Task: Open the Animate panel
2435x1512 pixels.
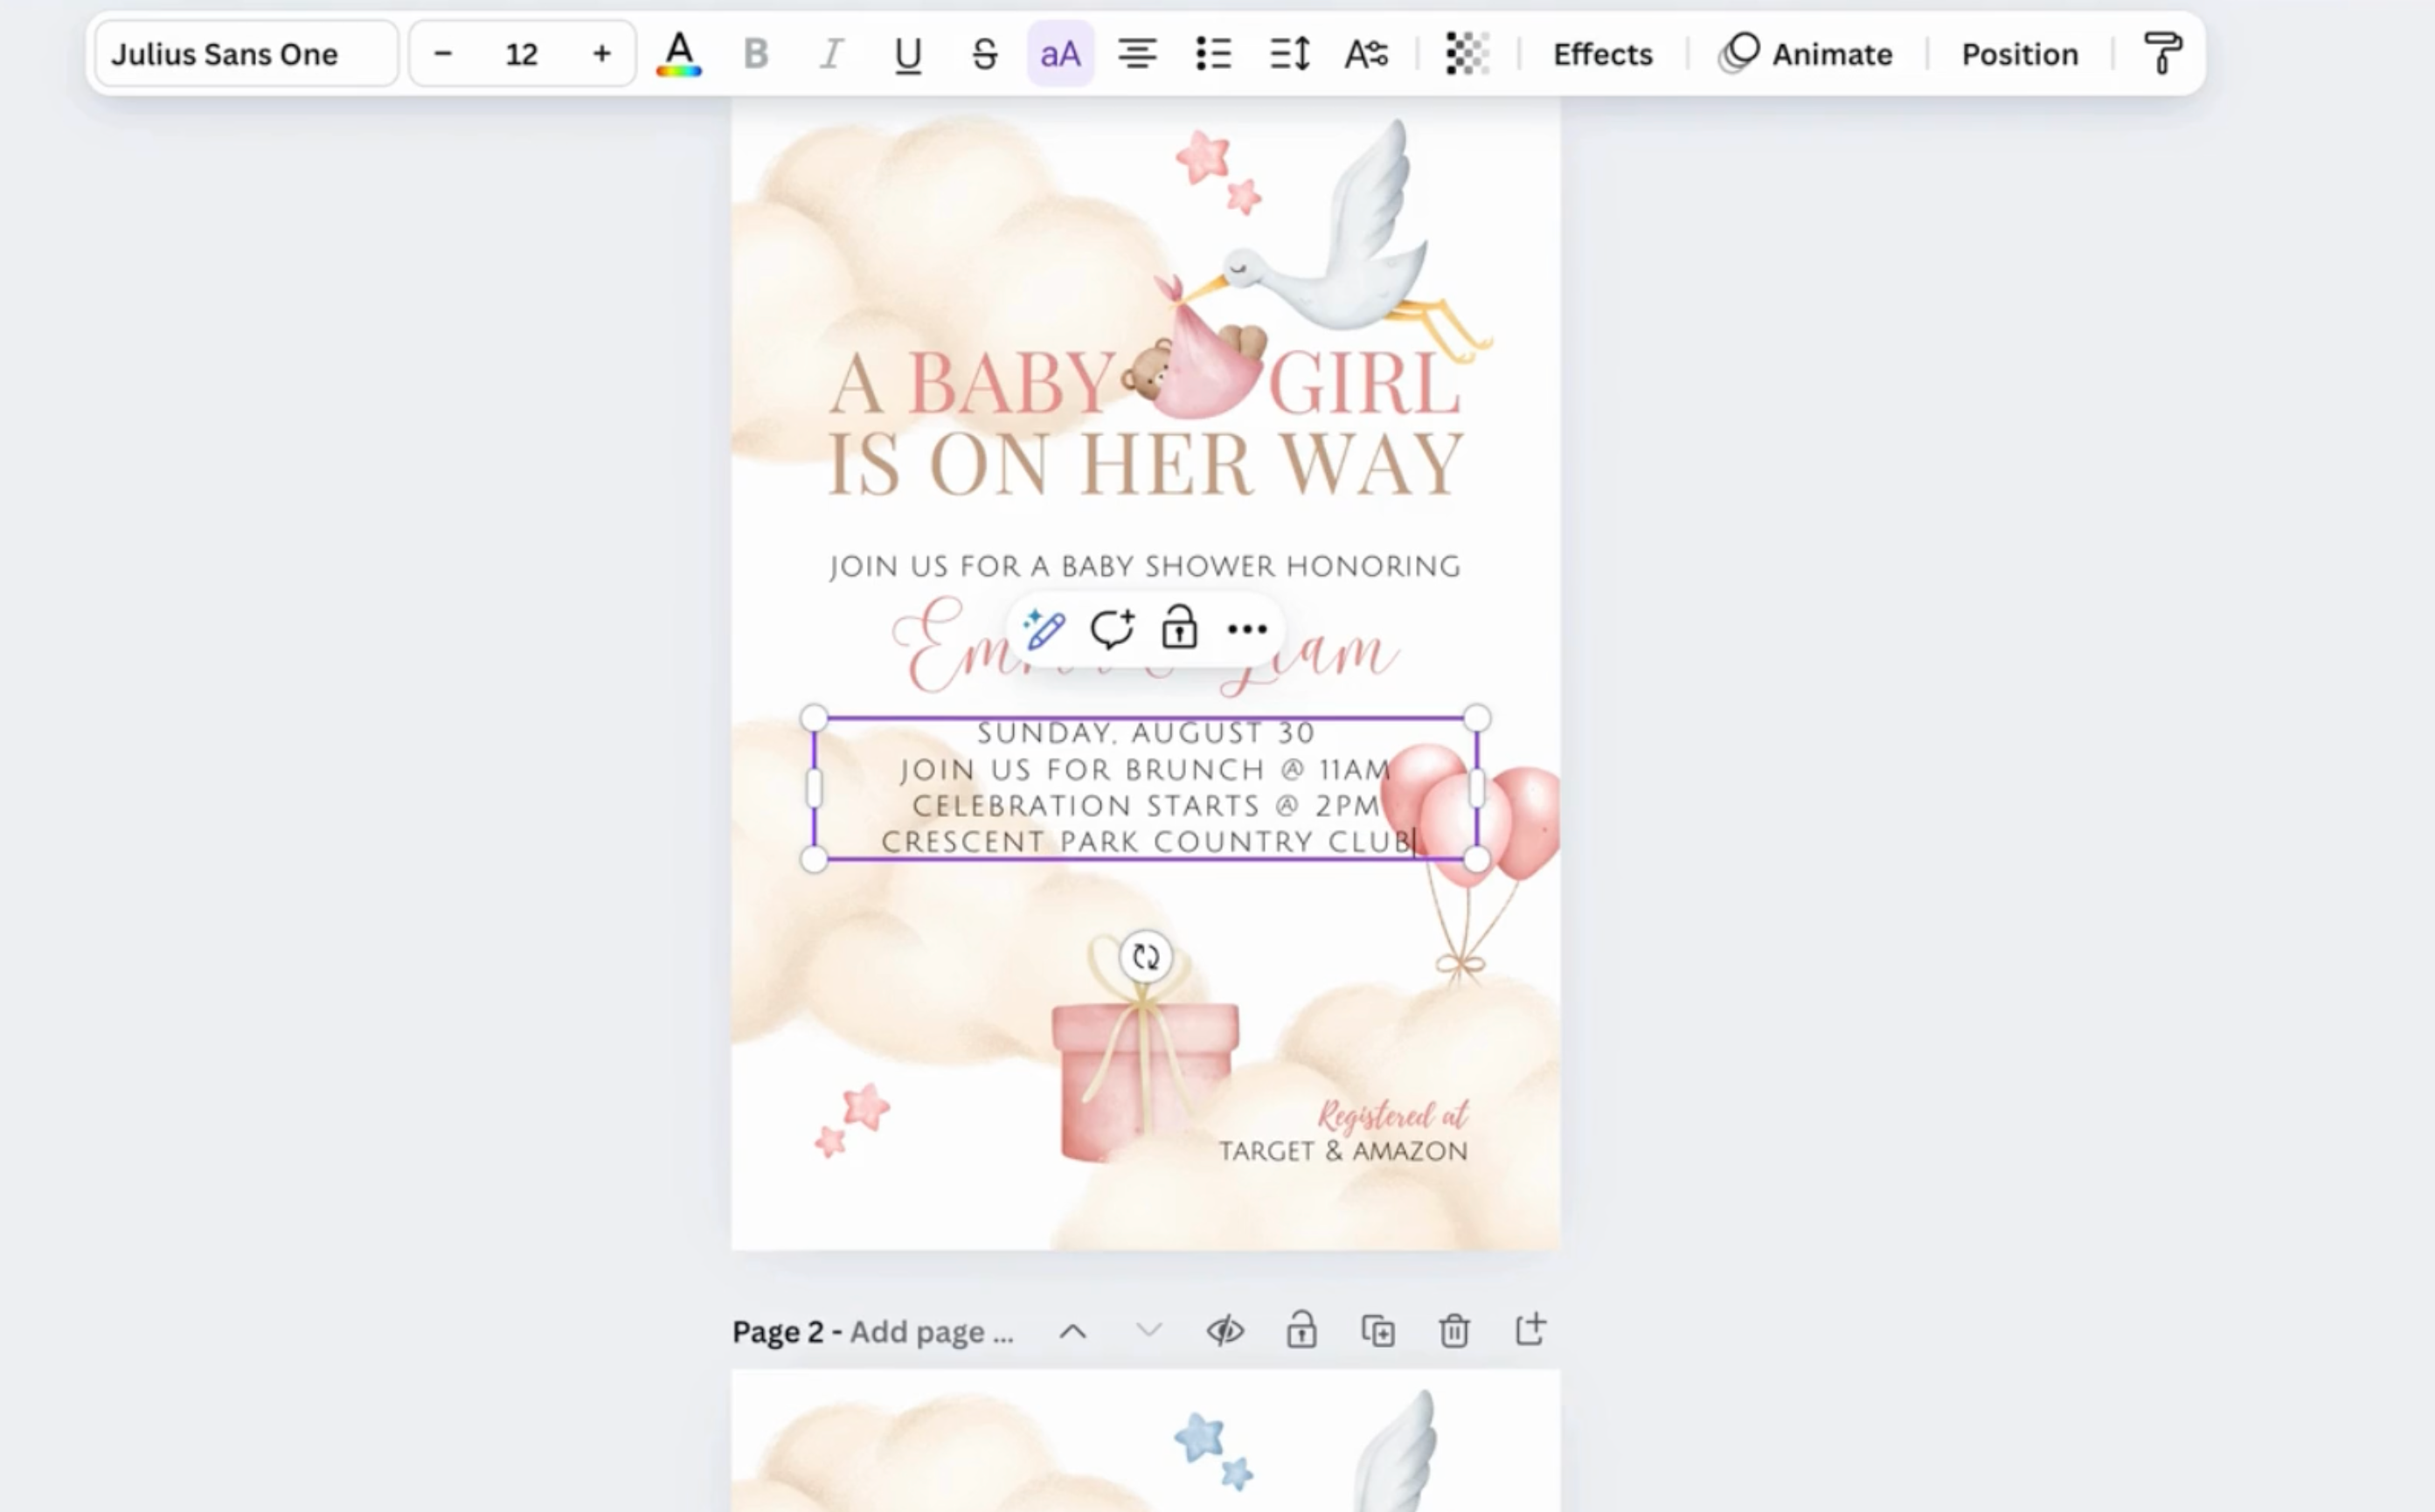Action: coord(1806,54)
